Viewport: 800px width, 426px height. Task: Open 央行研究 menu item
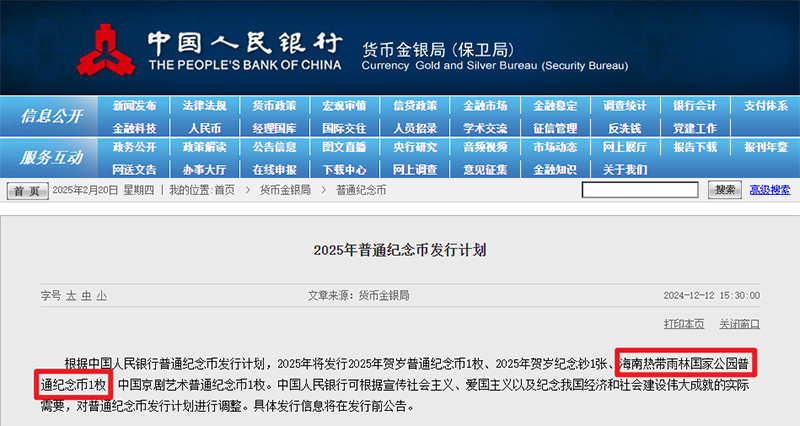tap(415, 147)
